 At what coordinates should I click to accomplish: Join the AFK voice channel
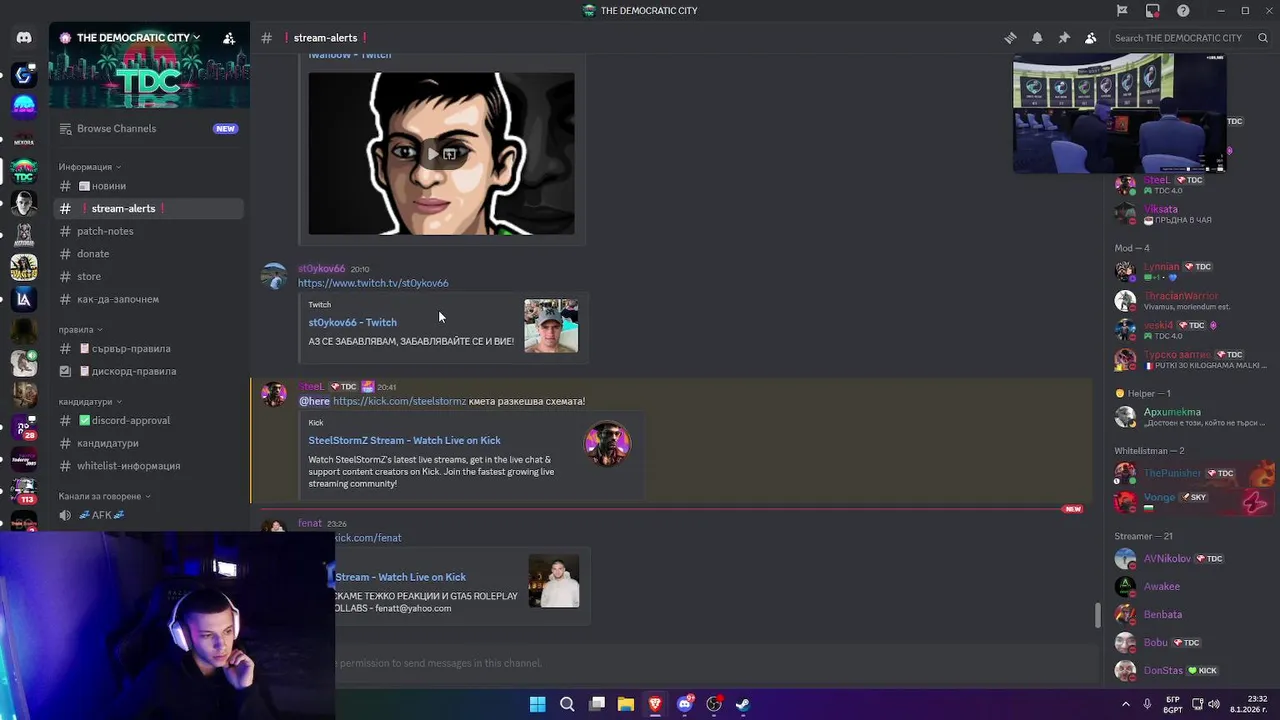147,515
